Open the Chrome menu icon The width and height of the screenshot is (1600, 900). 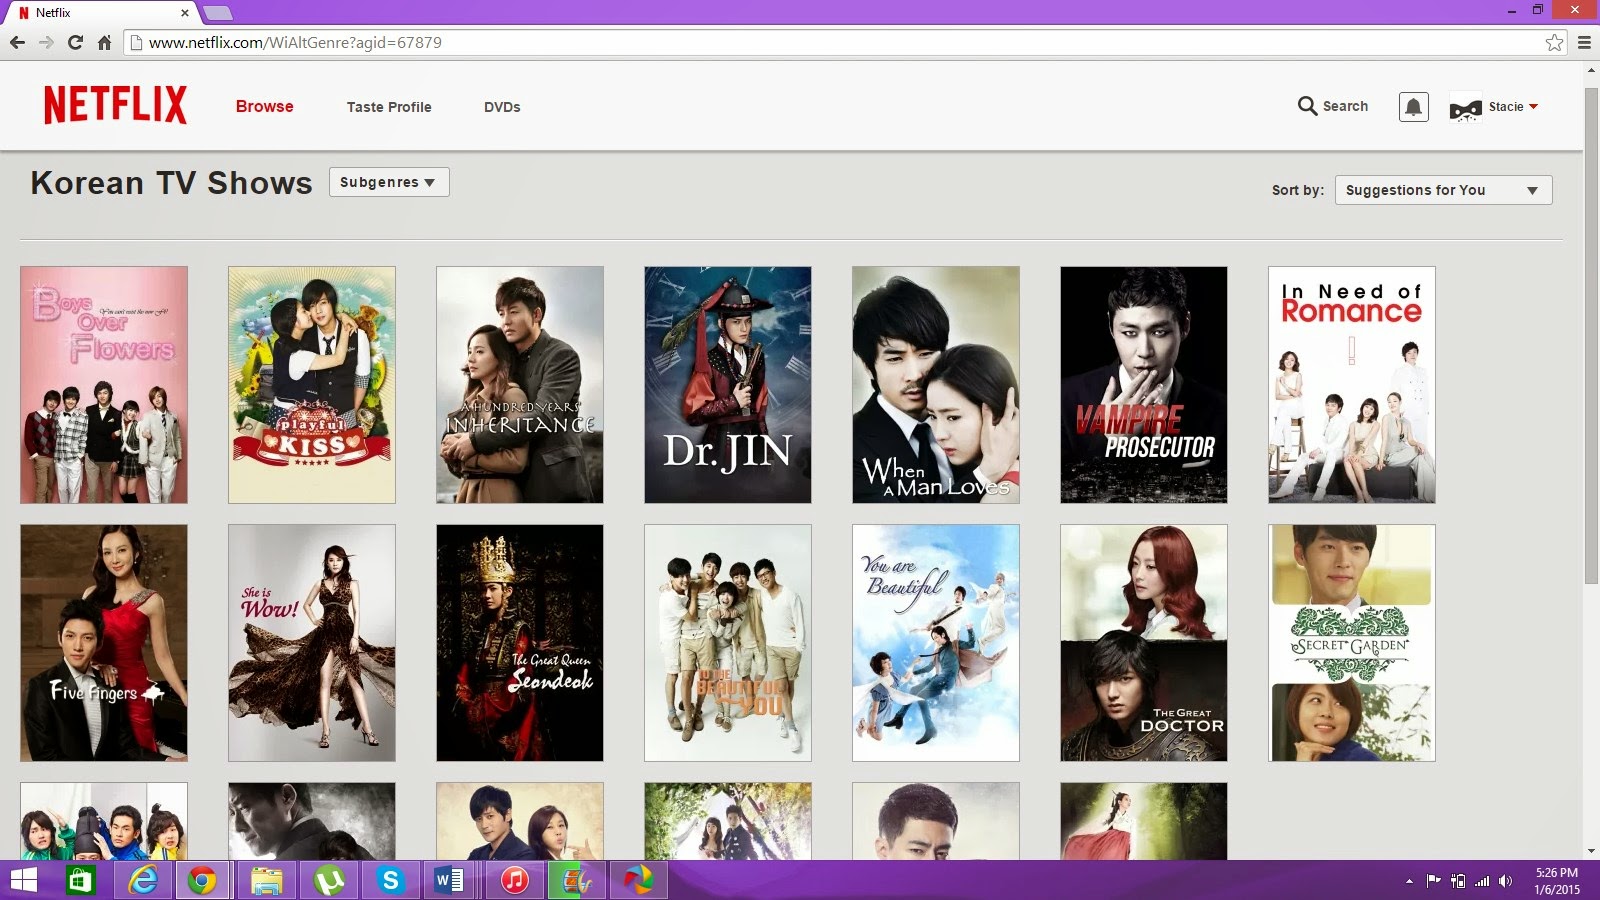[x=1584, y=42]
